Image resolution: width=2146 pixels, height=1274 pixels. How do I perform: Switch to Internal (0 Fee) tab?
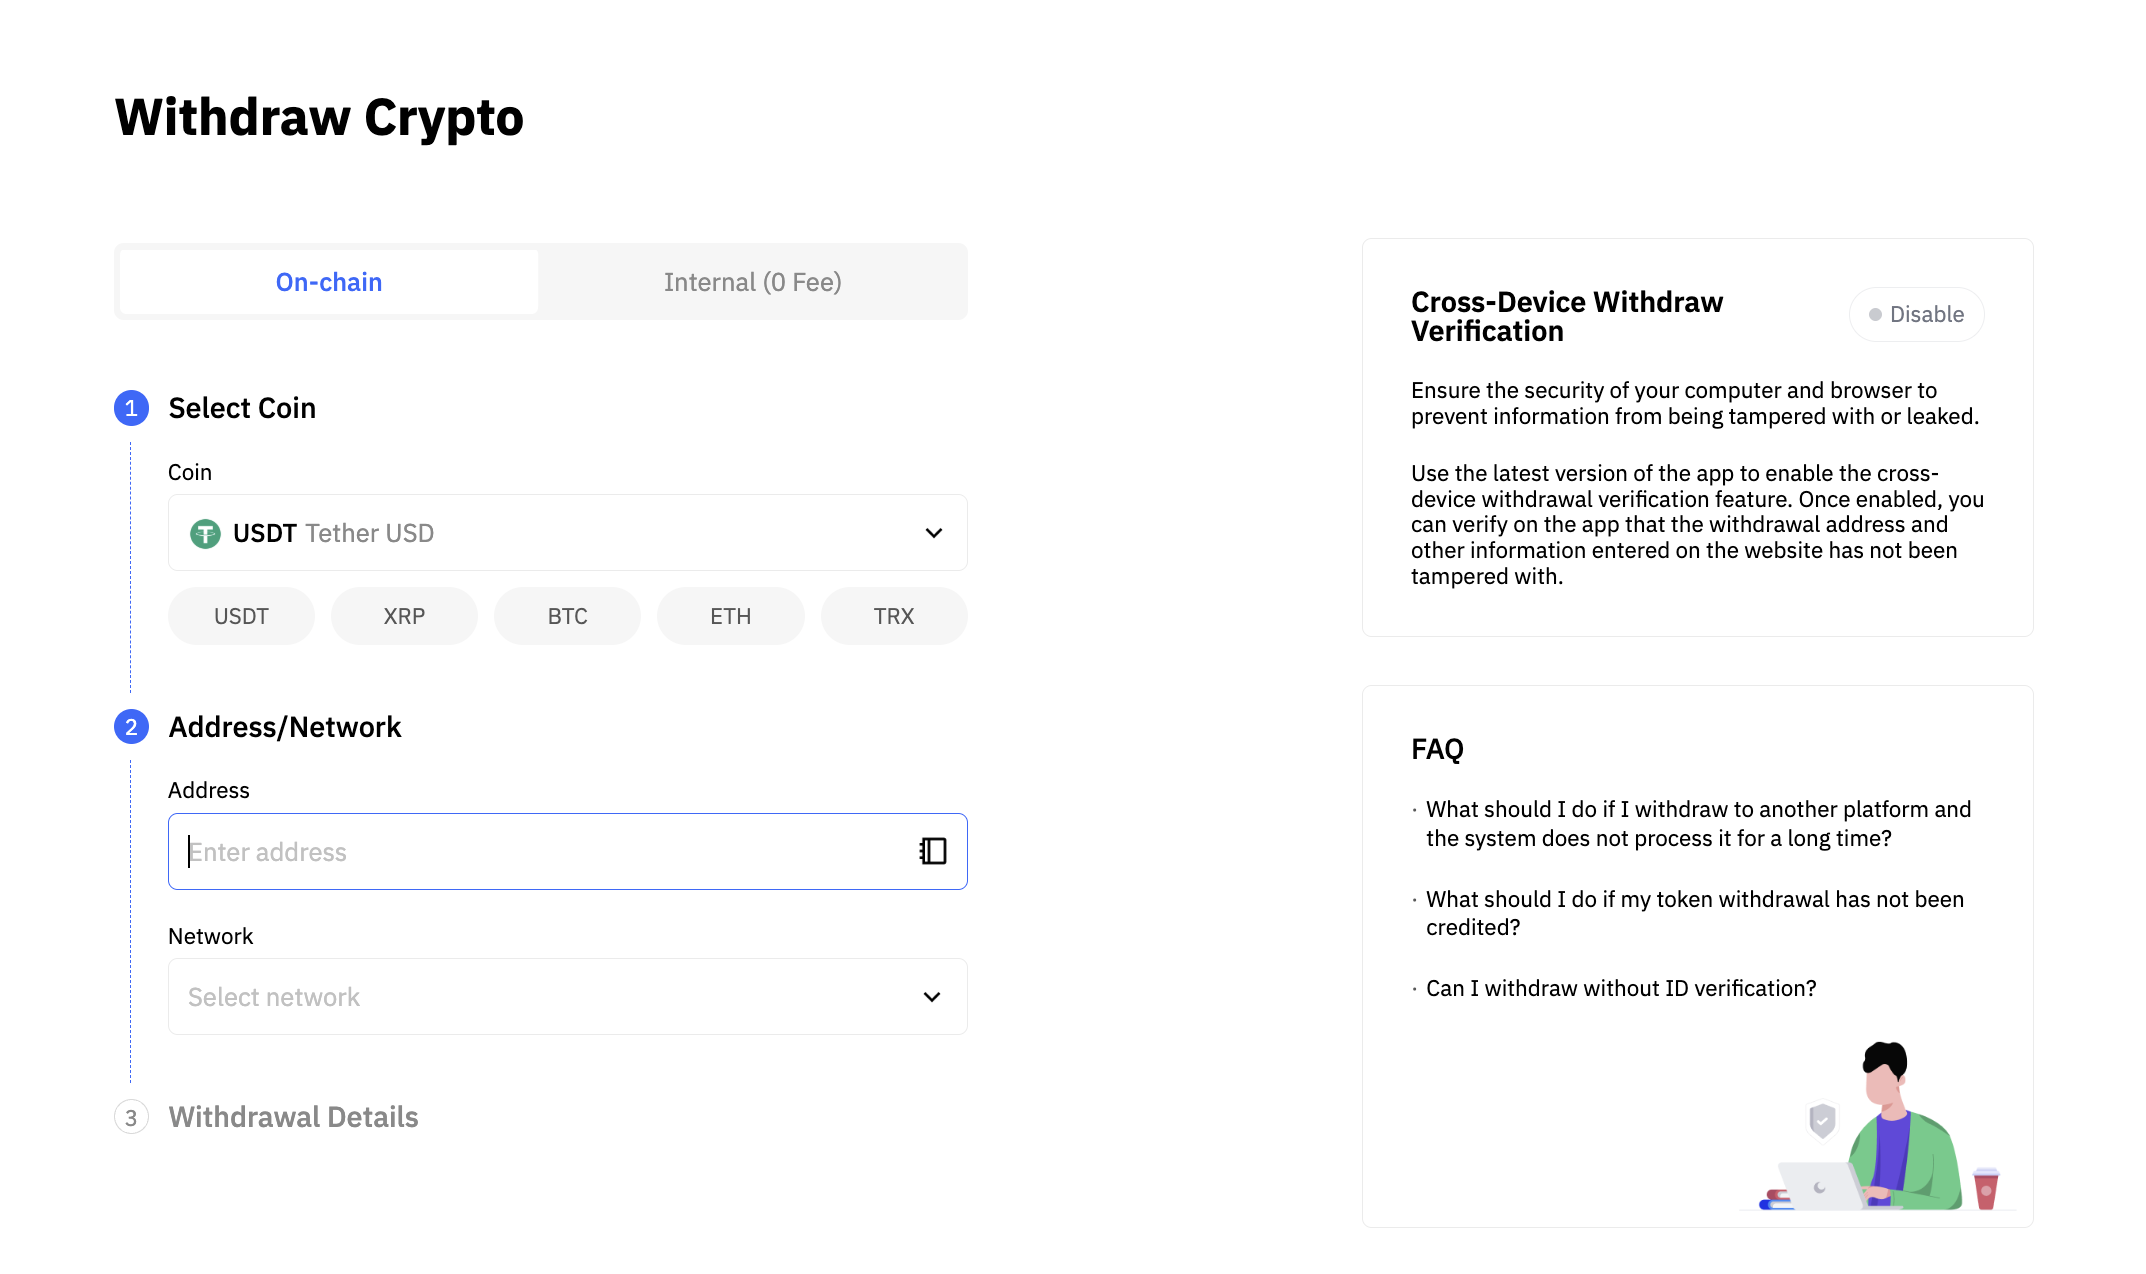coord(752,282)
